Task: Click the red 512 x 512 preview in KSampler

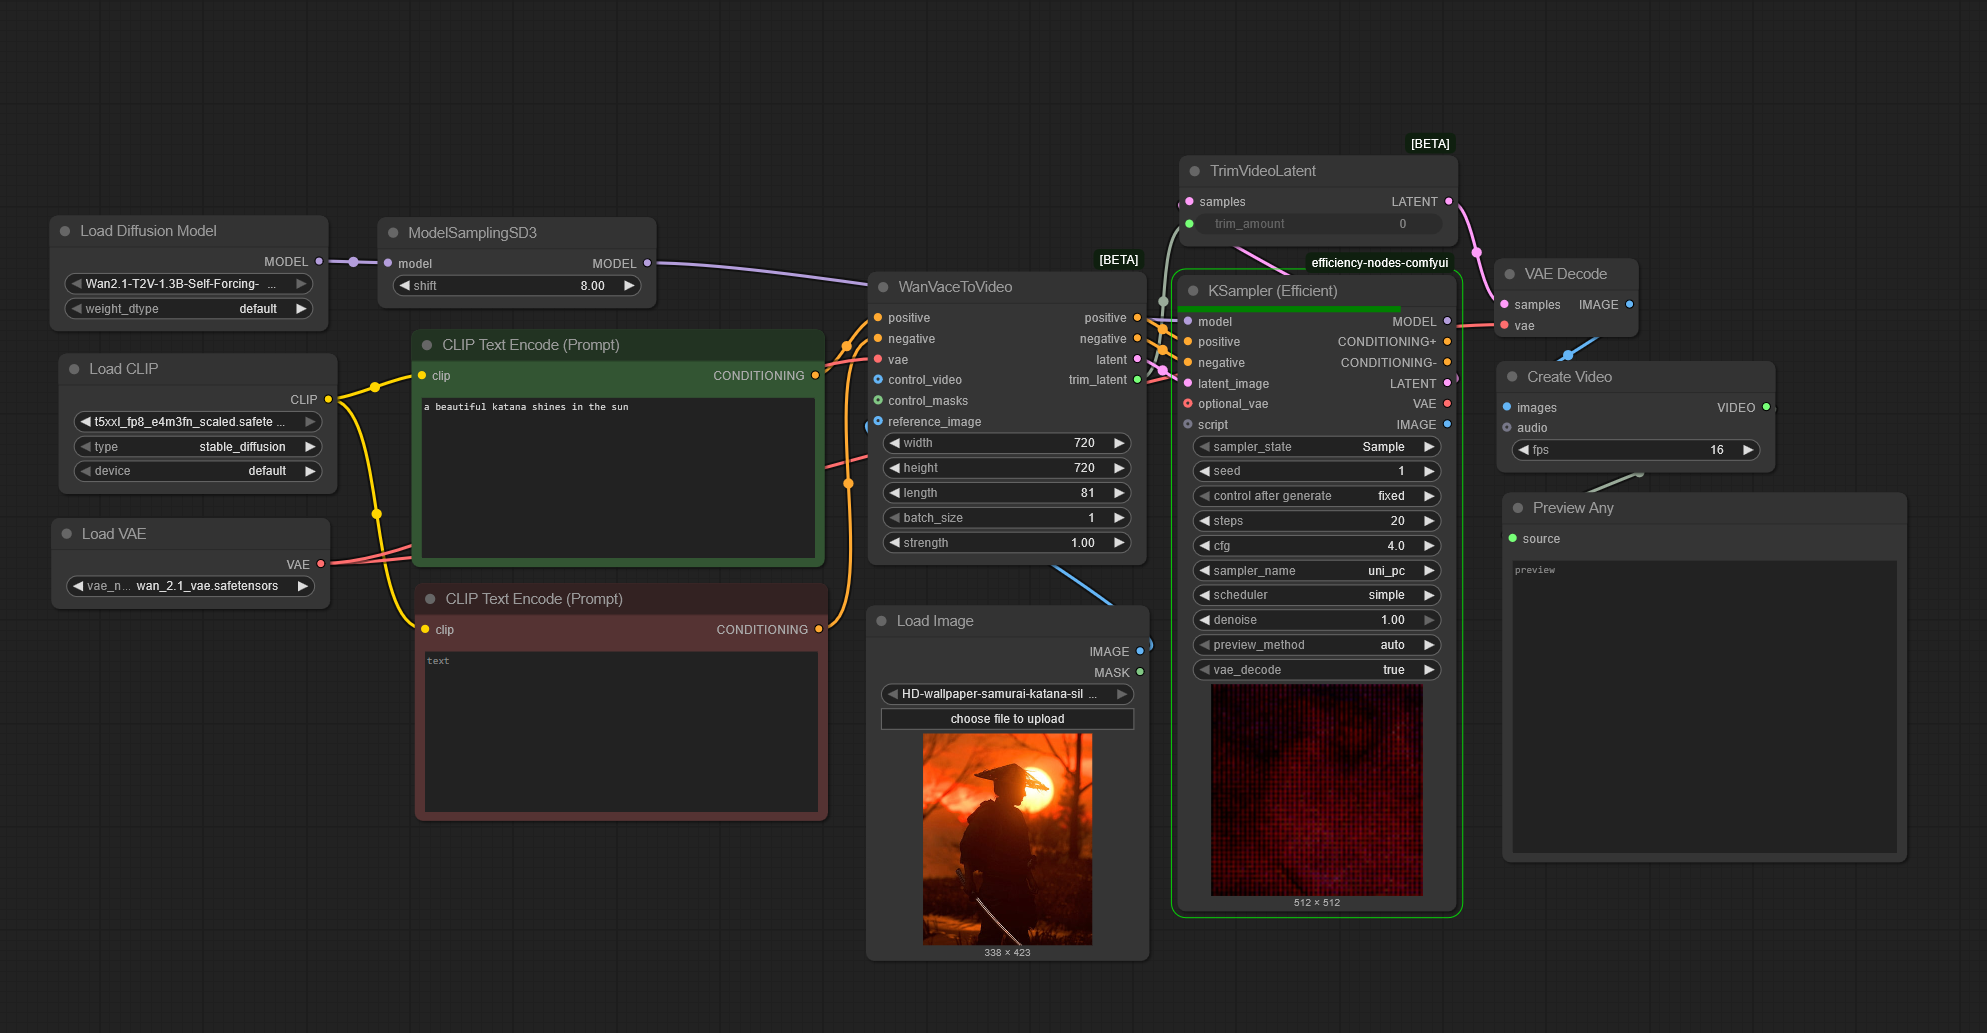Action: [x=1316, y=790]
